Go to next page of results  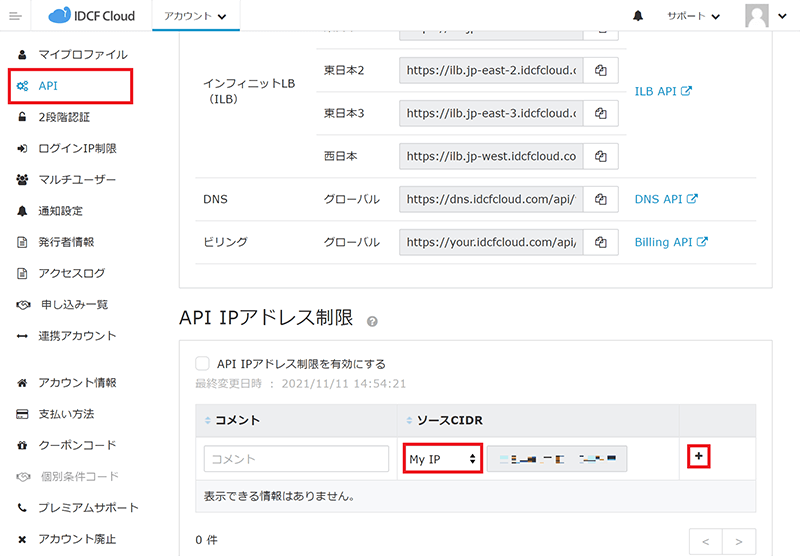[x=739, y=541]
